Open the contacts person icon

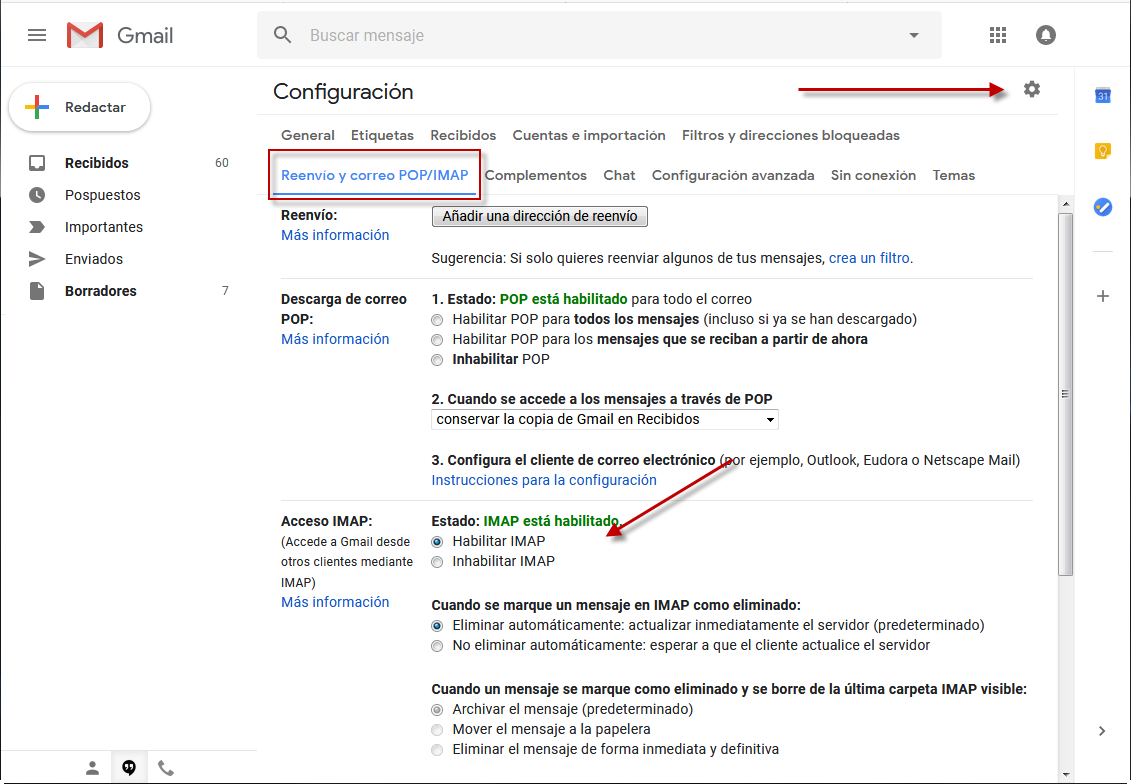[92, 768]
